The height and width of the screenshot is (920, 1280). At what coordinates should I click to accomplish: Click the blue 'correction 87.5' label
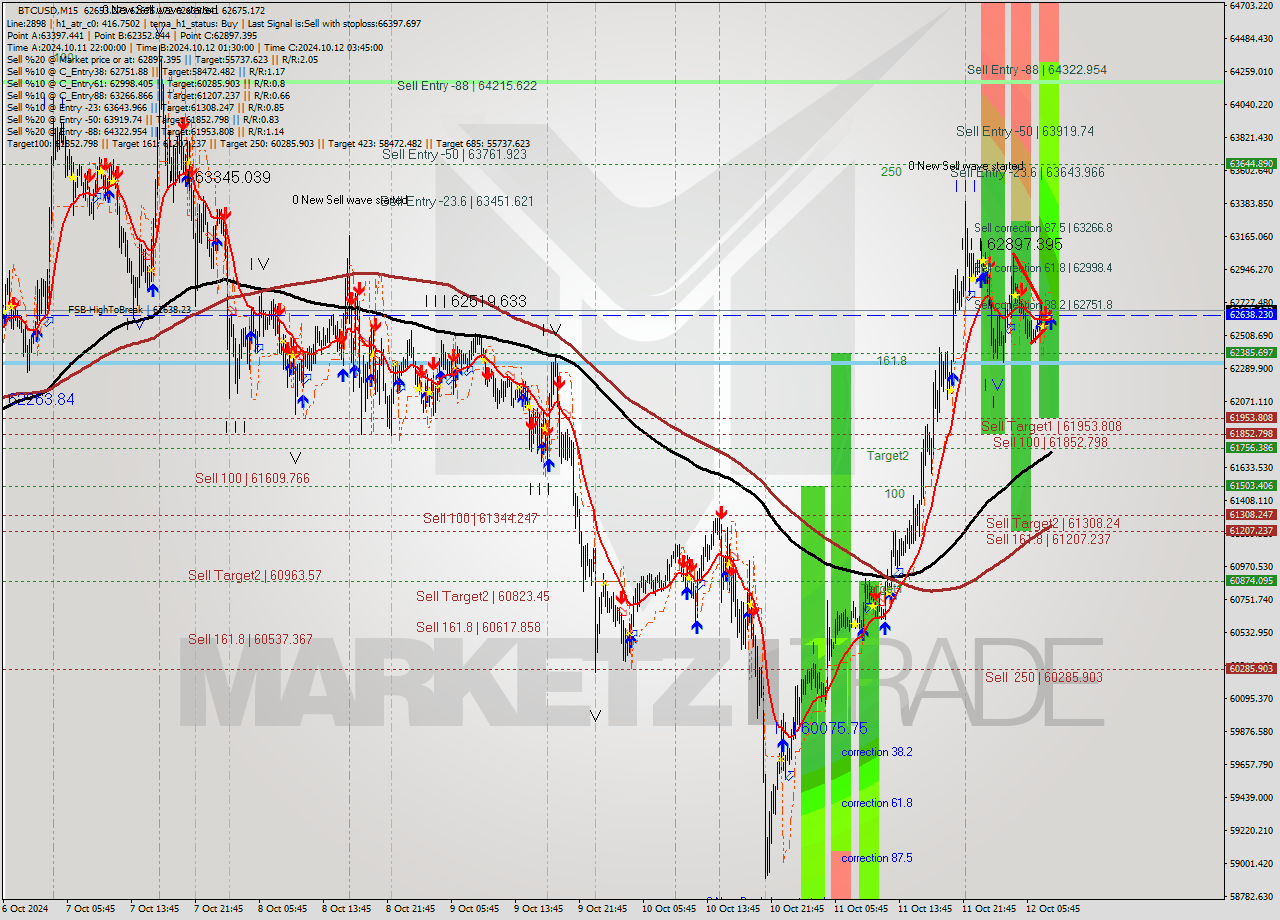pyautogui.click(x=877, y=858)
